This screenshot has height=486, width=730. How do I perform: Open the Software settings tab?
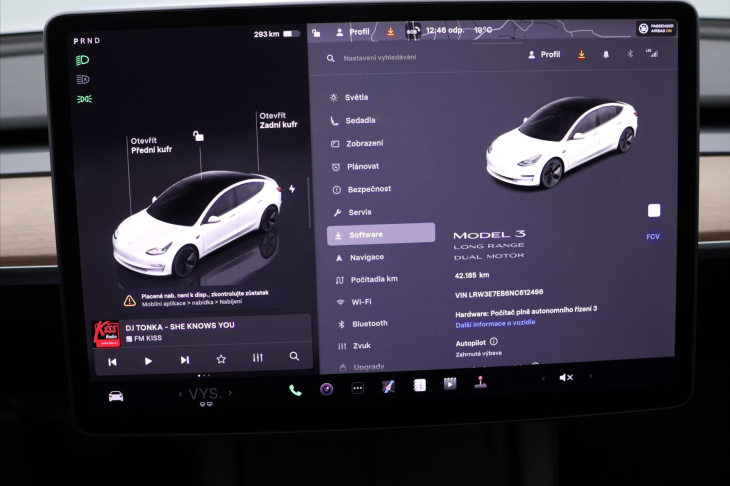pyautogui.click(x=381, y=235)
